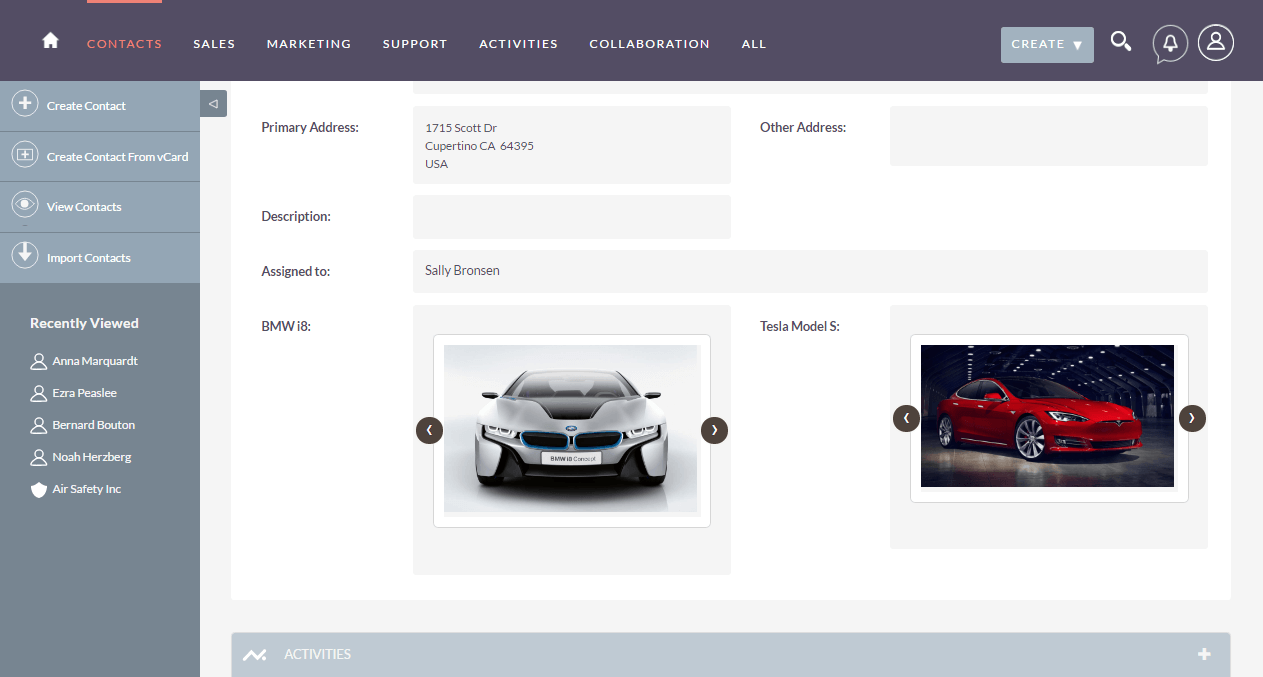Click the Create Contact plus icon

point(25,104)
